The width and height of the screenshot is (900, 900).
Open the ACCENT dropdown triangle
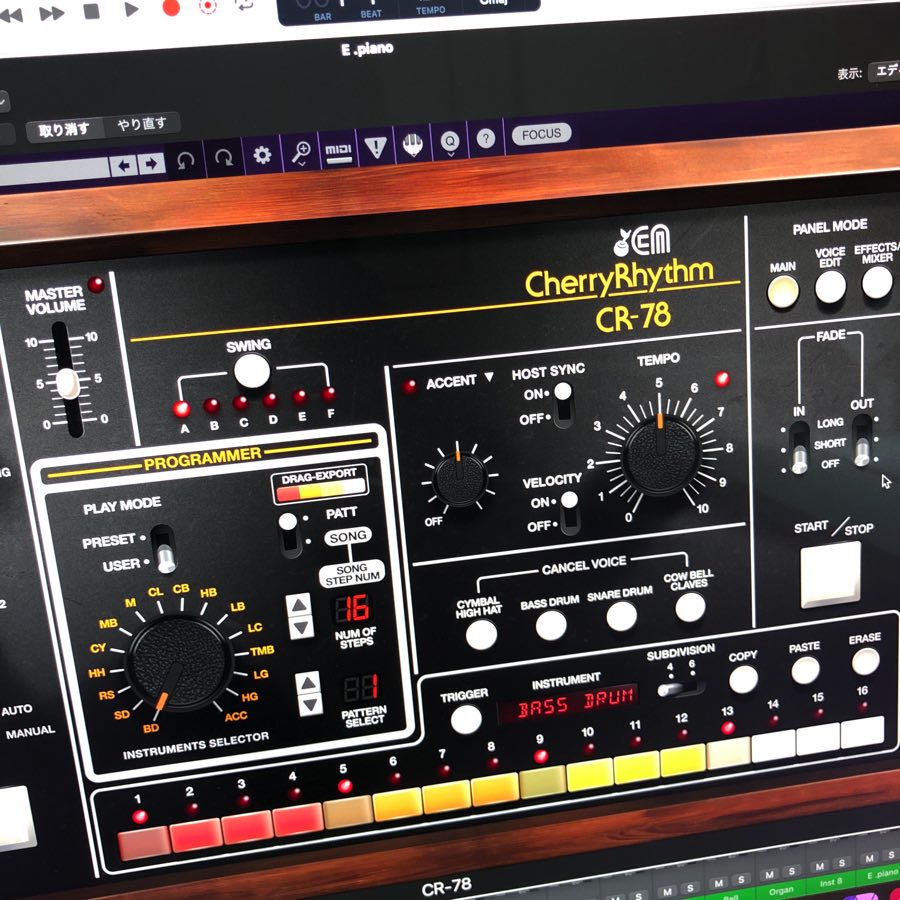pos(489,377)
